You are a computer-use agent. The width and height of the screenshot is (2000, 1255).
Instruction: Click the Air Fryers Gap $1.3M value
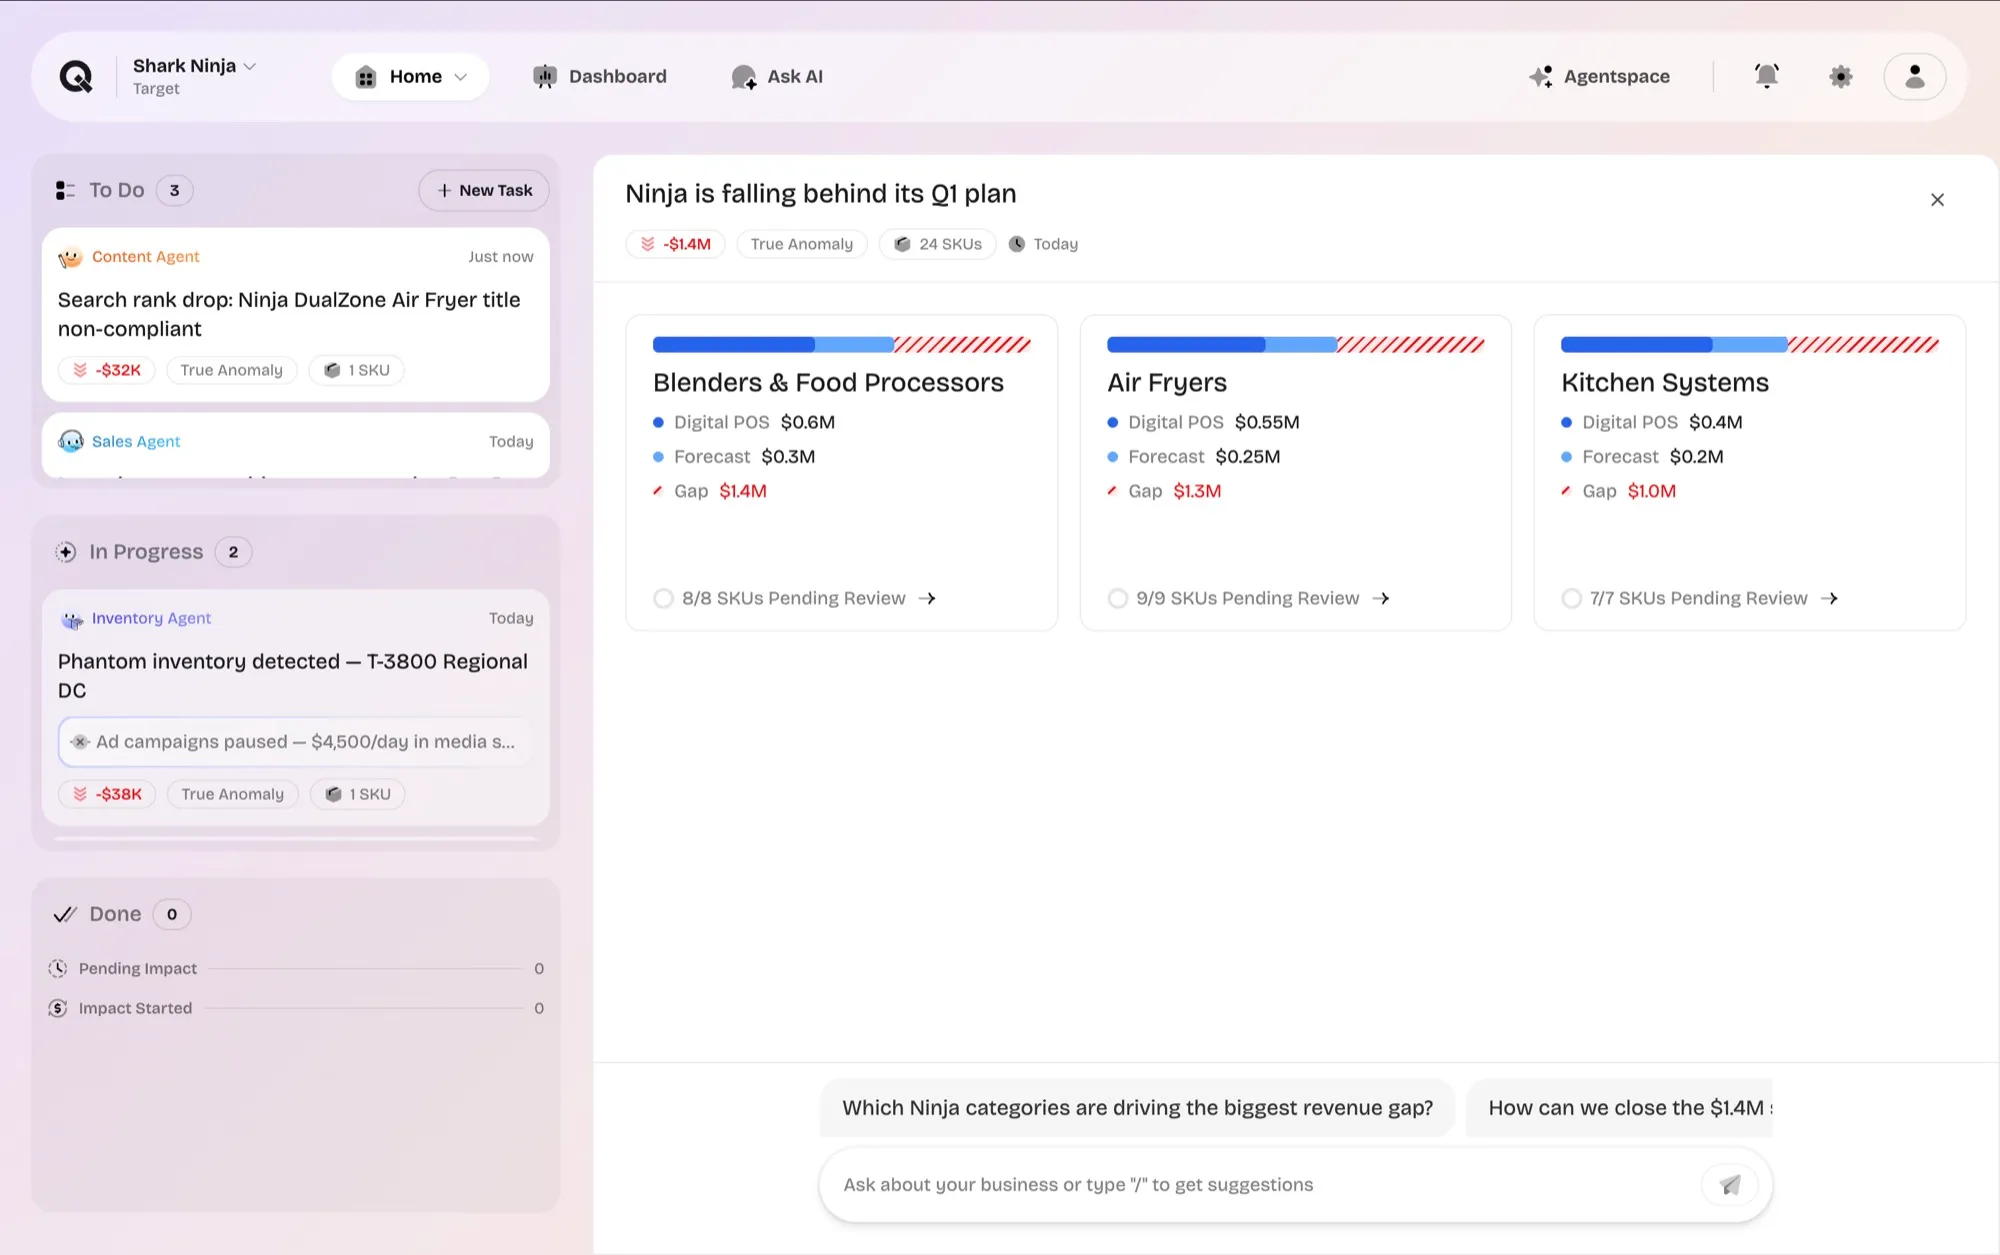click(1197, 491)
